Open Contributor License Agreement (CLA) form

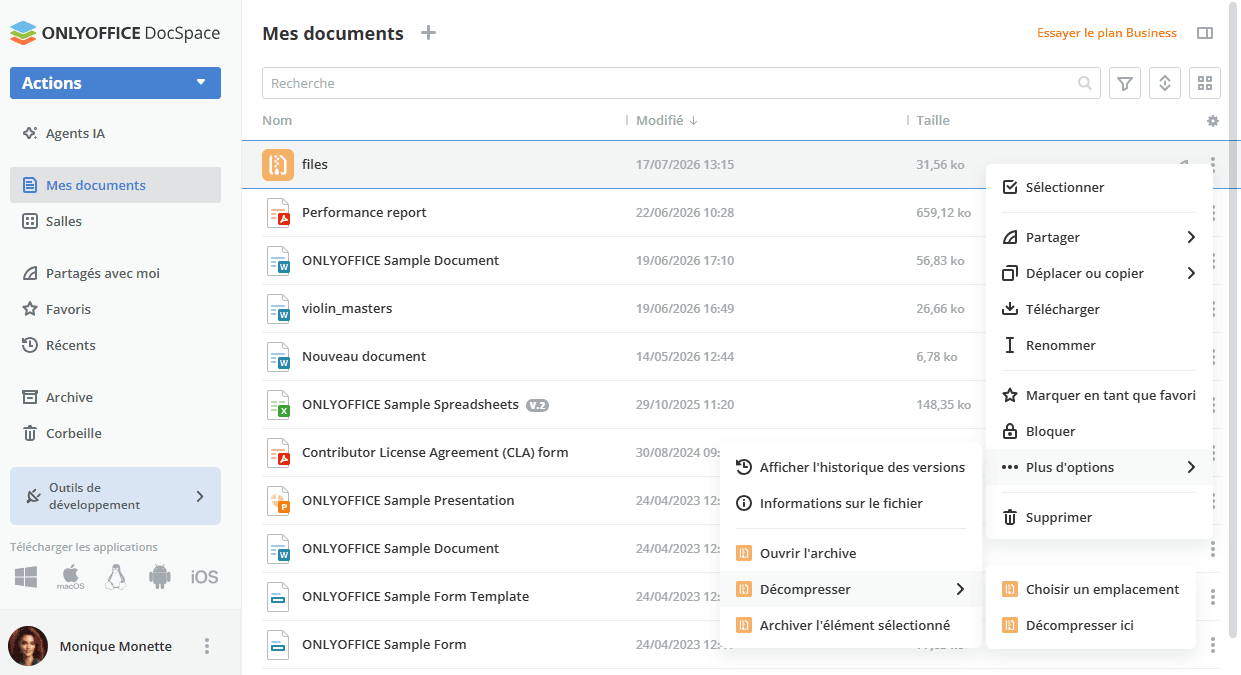pos(435,452)
